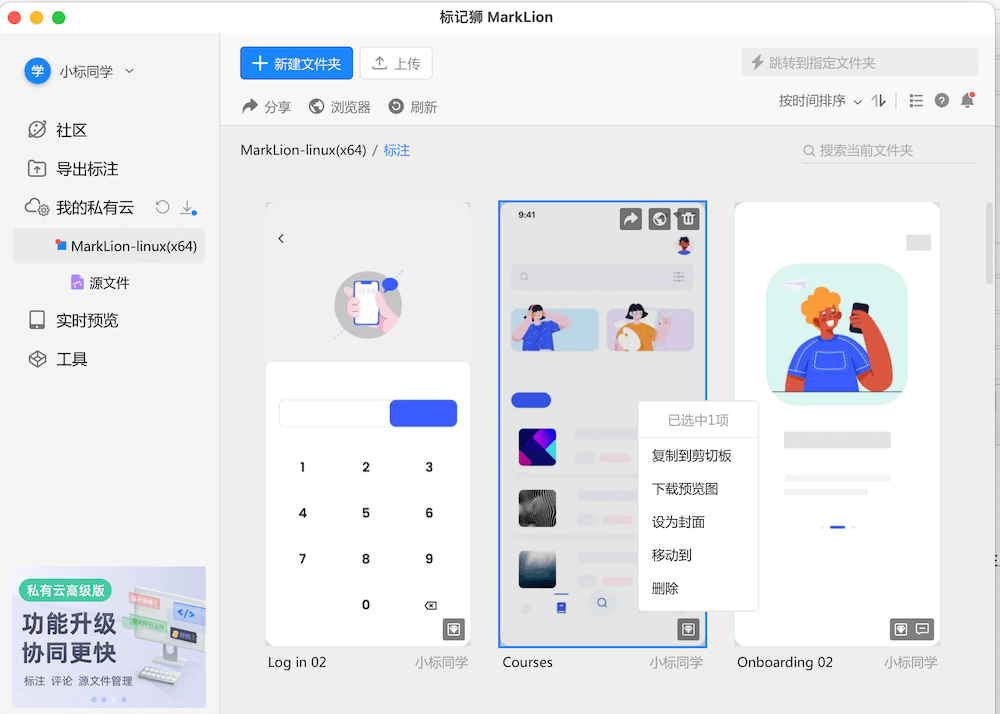Viewport: 1000px width, 714px height.
Task: Open the 源文件 item in sidebar
Action: point(109,283)
